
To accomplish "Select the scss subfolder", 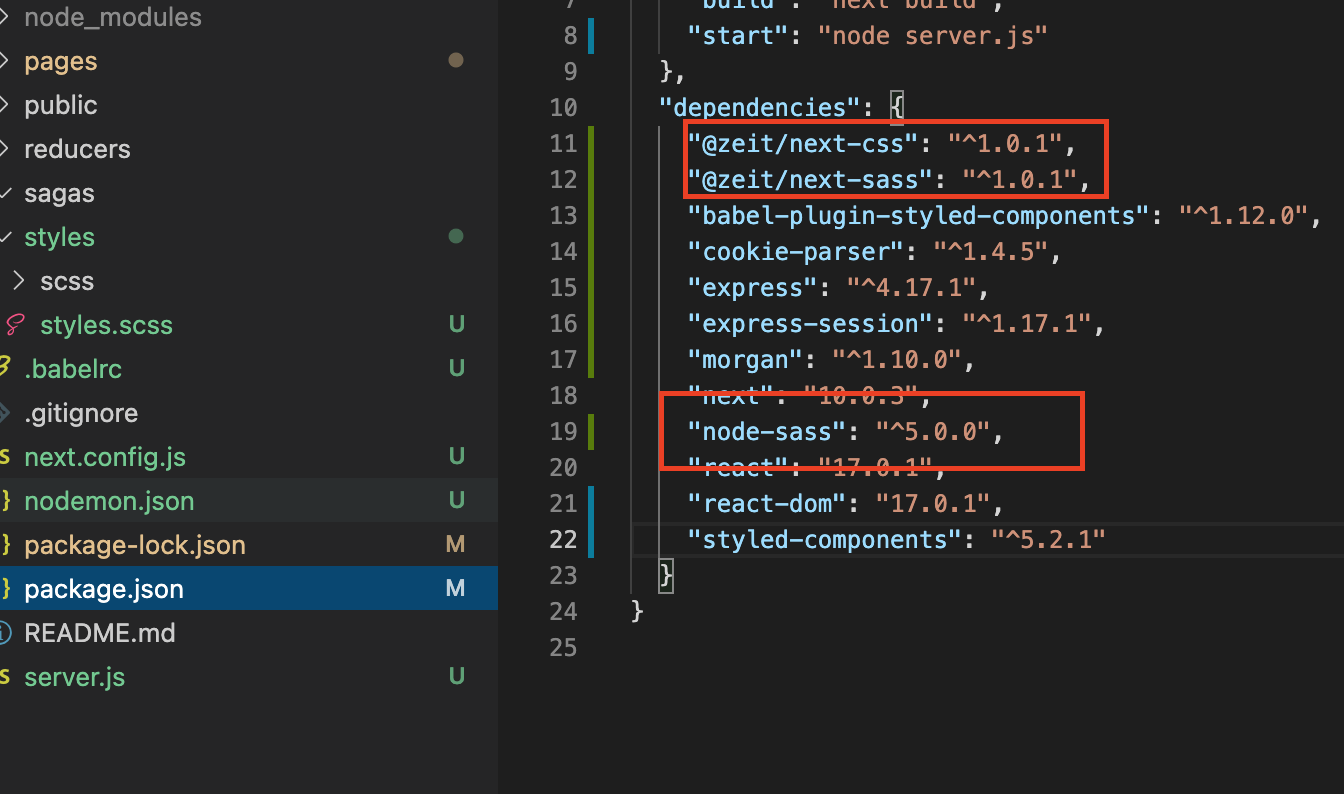I will pos(249,281).
